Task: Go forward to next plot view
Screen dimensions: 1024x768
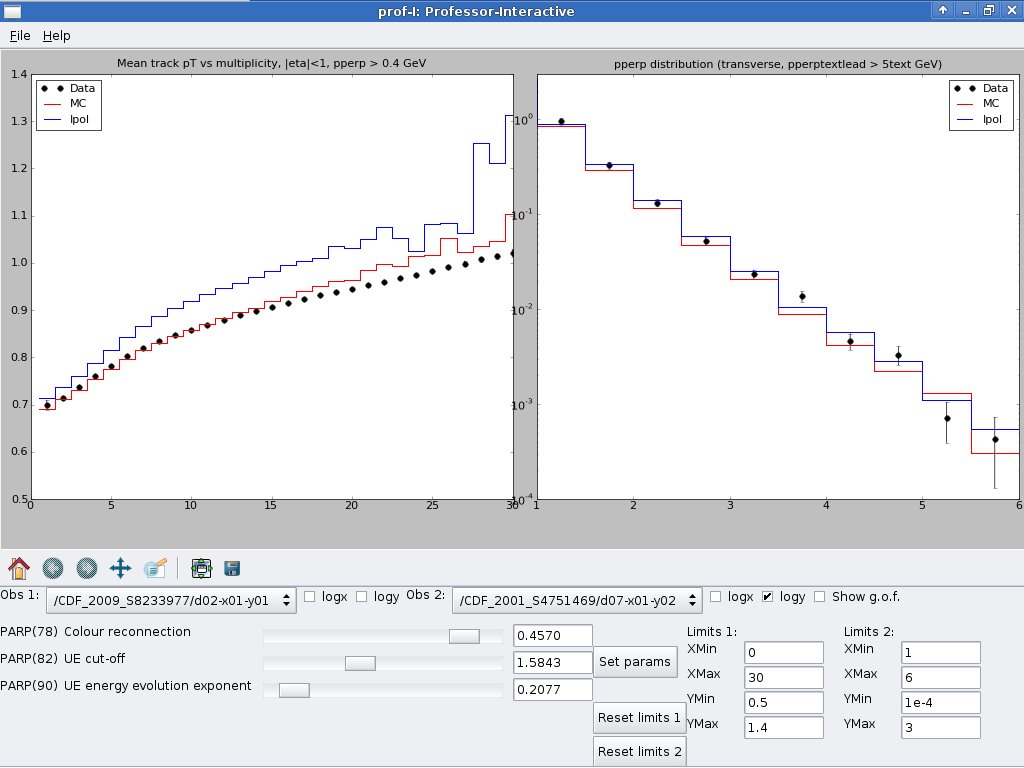Action: click(87, 568)
